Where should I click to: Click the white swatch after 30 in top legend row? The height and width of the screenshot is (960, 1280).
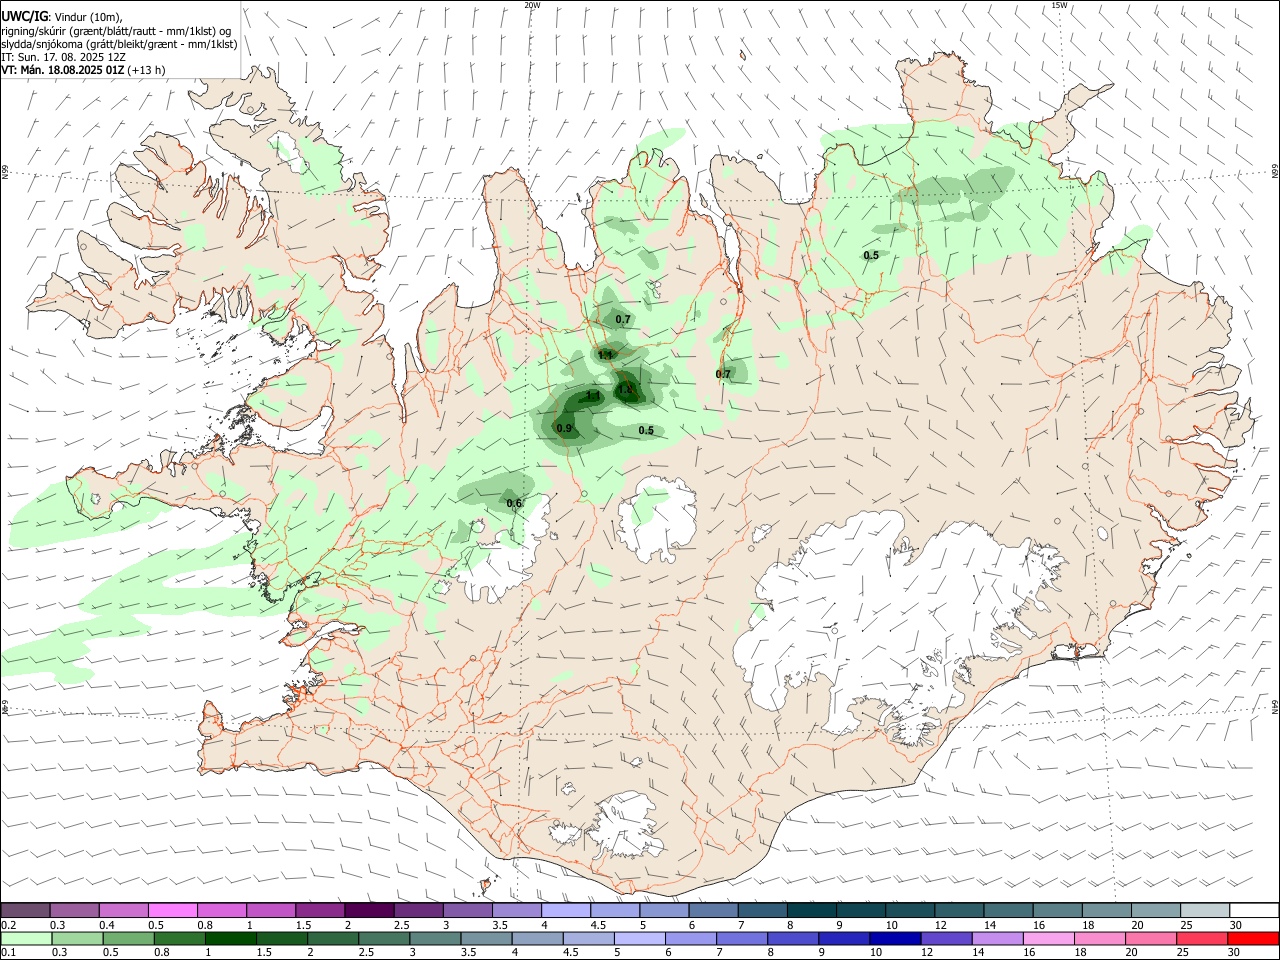(1253, 911)
